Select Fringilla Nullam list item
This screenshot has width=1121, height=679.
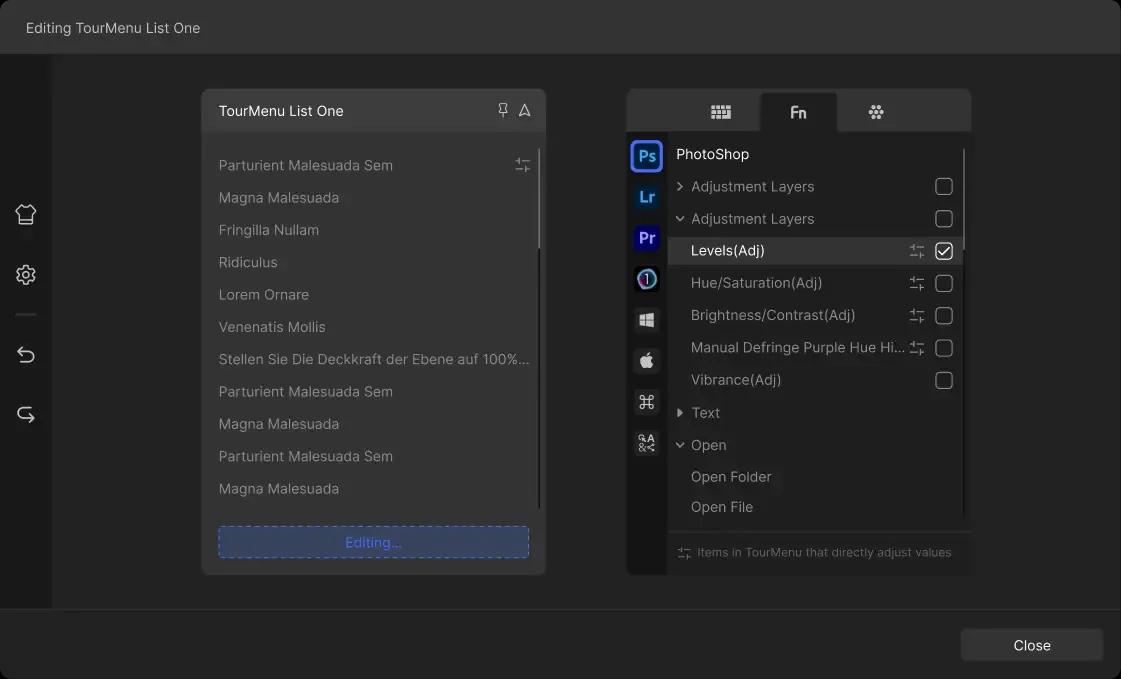click(269, 230)
